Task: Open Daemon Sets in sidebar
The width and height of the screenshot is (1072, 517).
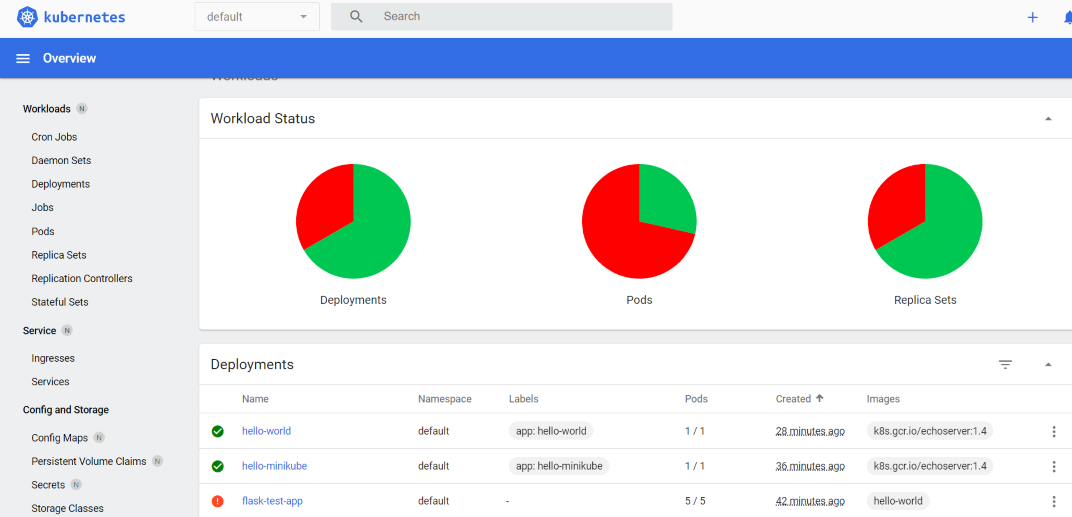Action: pos(61,161)
